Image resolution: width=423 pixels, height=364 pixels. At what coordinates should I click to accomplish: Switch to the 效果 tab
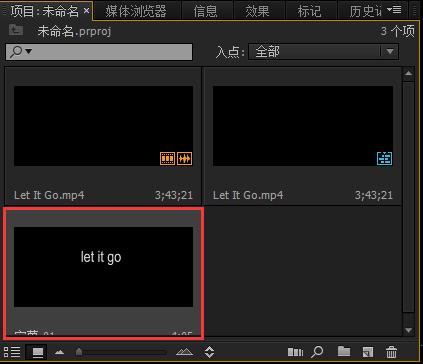[x=257, y=11]
